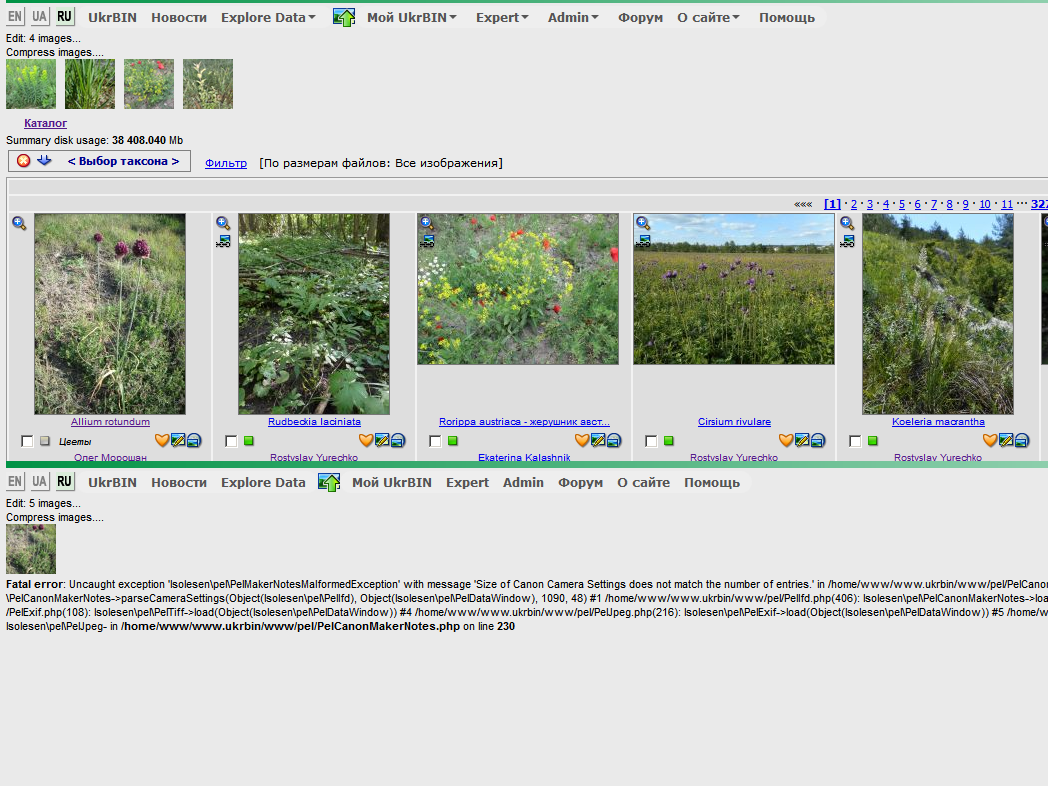This screenshot has height=786, width=1048.
Task: Click the blue double-arrow icon beside Выбор таксона
Action: [44, 161]
